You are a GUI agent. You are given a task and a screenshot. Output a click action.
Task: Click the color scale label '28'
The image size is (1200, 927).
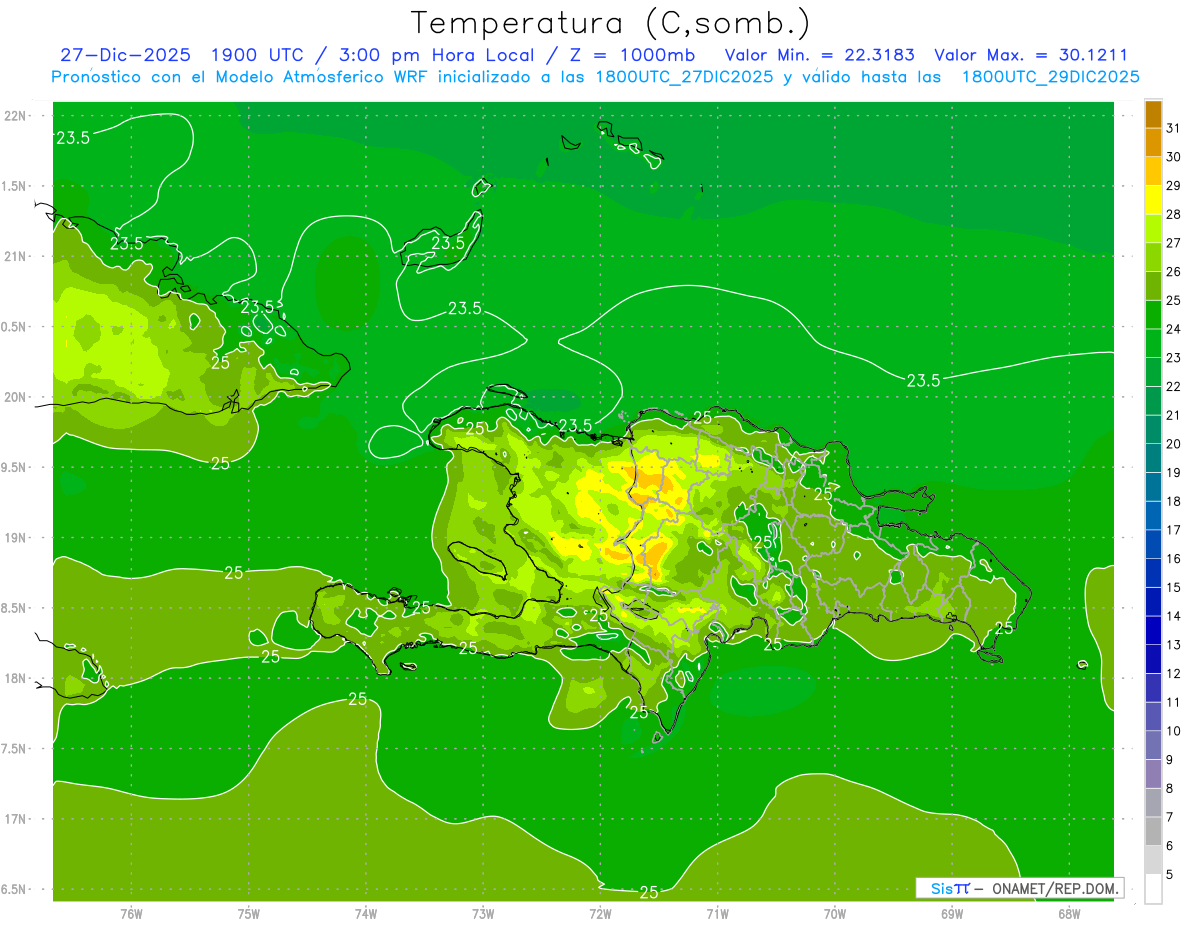pyautogui.click(x=1173, y=214)
